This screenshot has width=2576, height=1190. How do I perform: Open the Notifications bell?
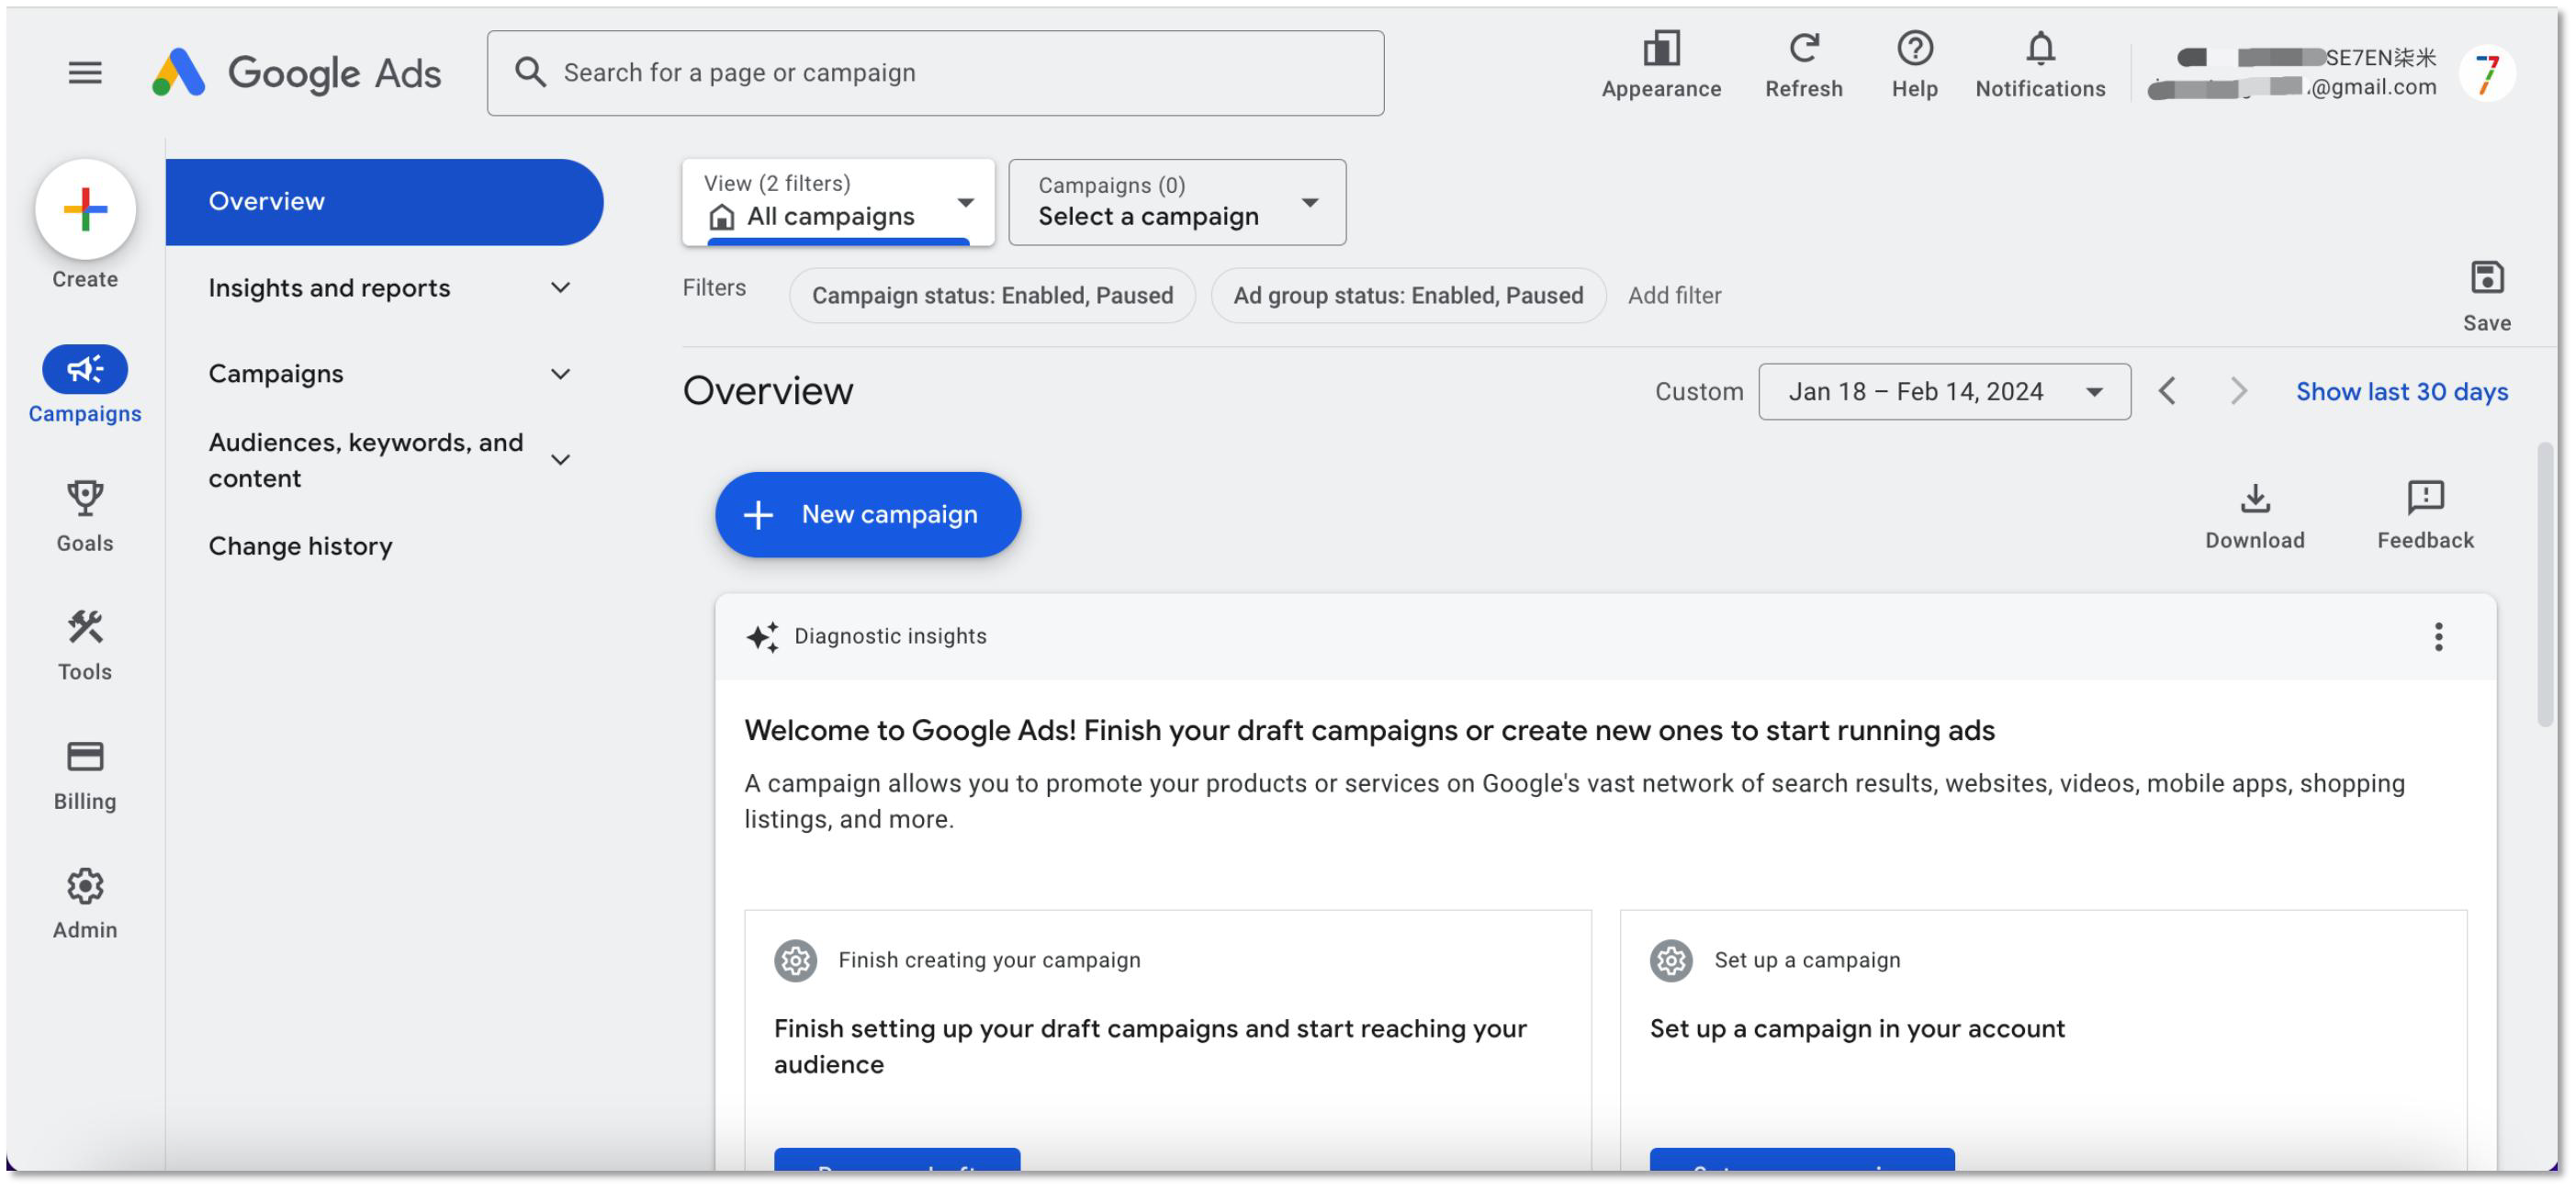click(x=2040, y=65)
